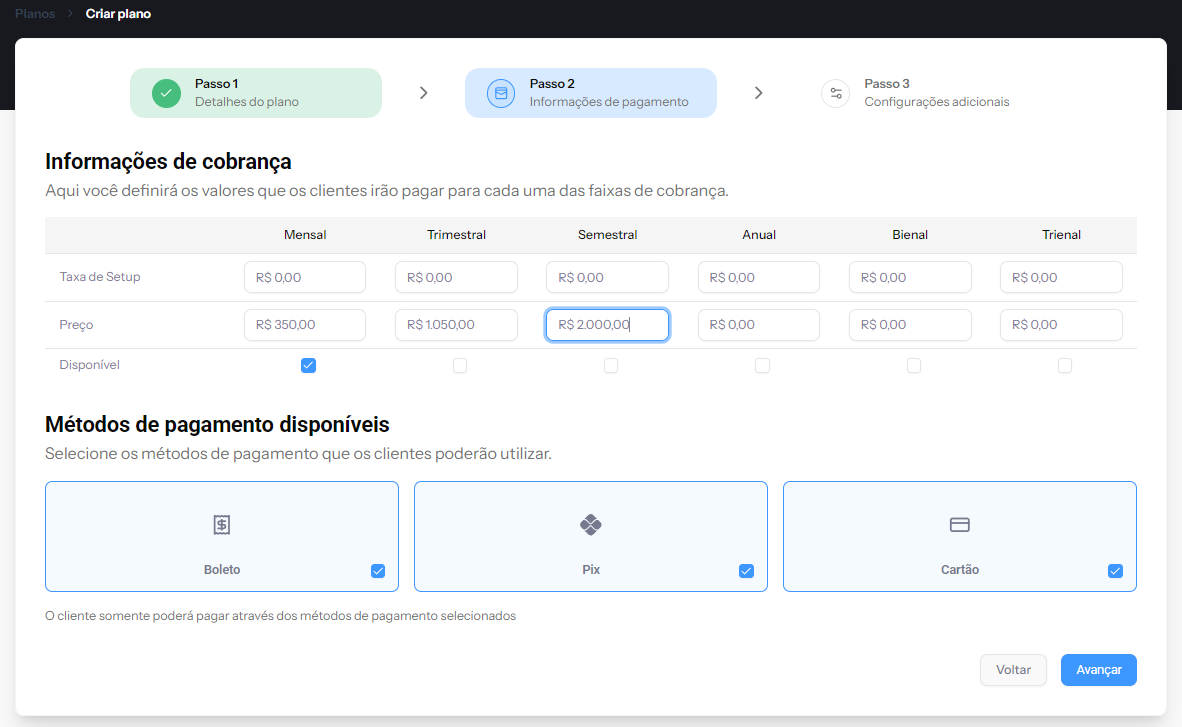
Task: Click the Passo 2 payment information icon
Action: tap(501, 93)
